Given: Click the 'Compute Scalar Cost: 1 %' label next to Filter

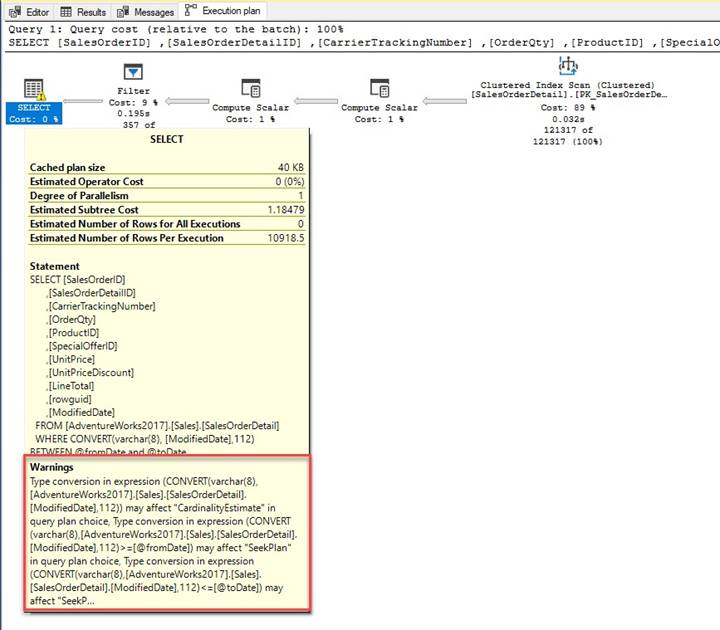Looking at the screenshot, I should (x=251, y=113).
